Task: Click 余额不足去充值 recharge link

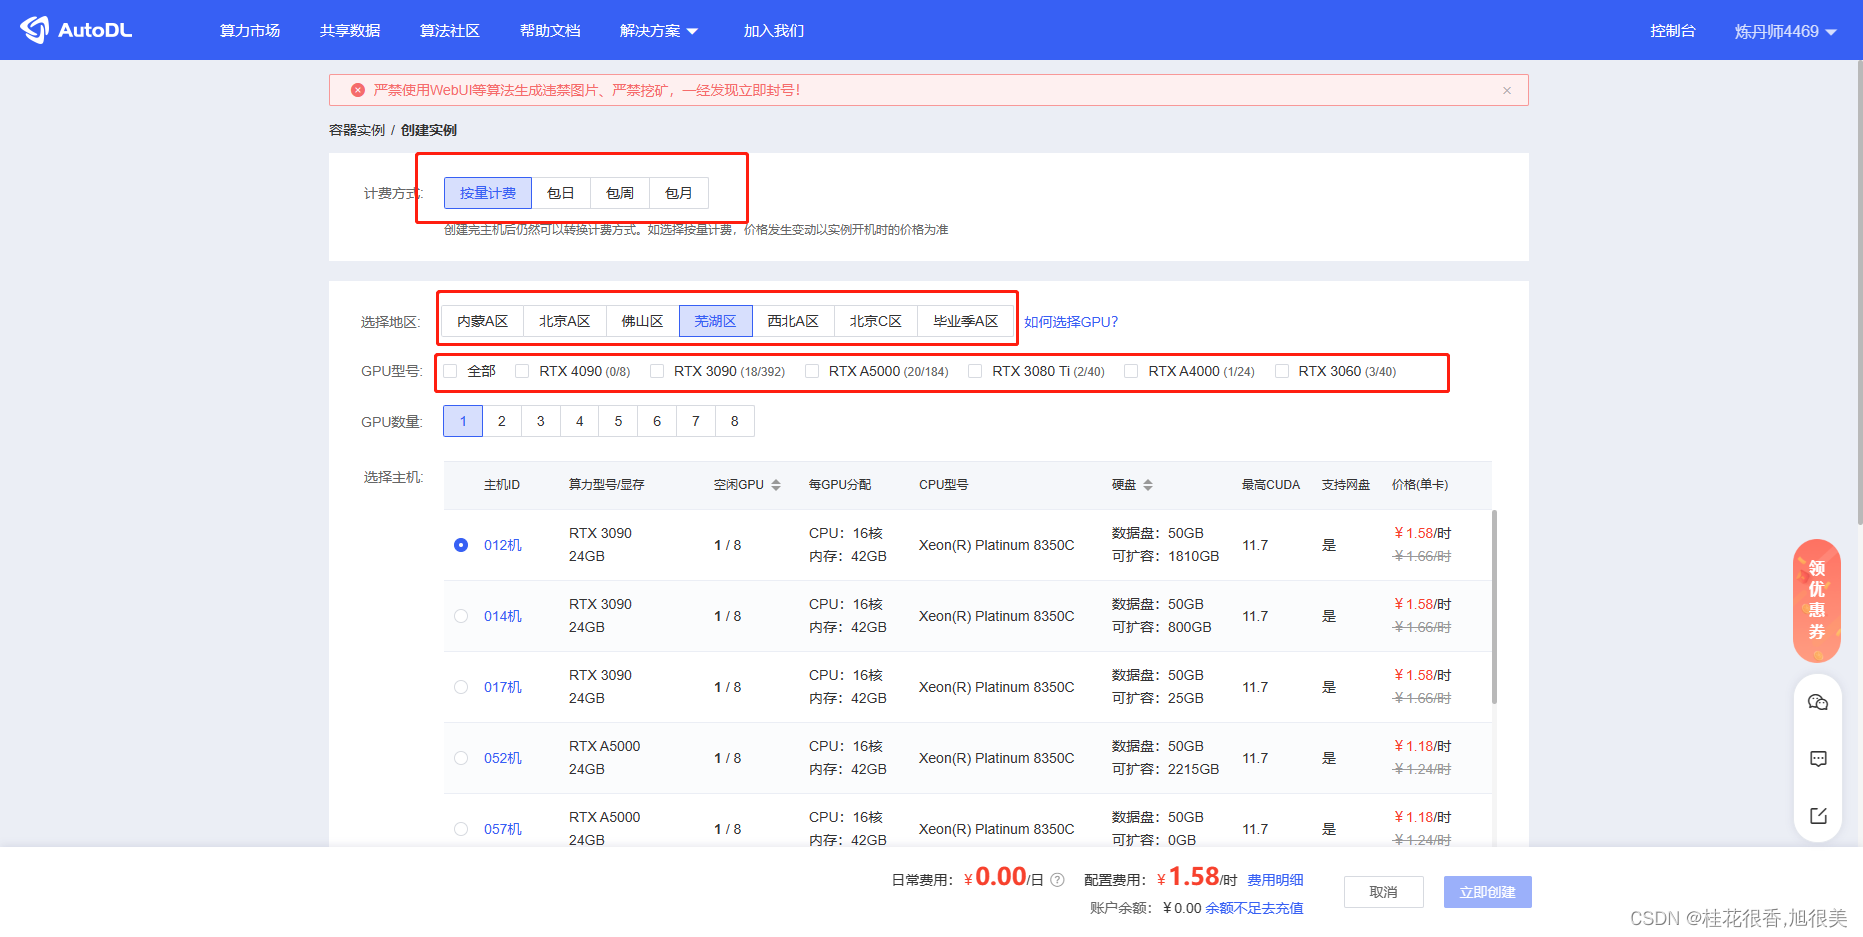Action: tap(1254, 908)
